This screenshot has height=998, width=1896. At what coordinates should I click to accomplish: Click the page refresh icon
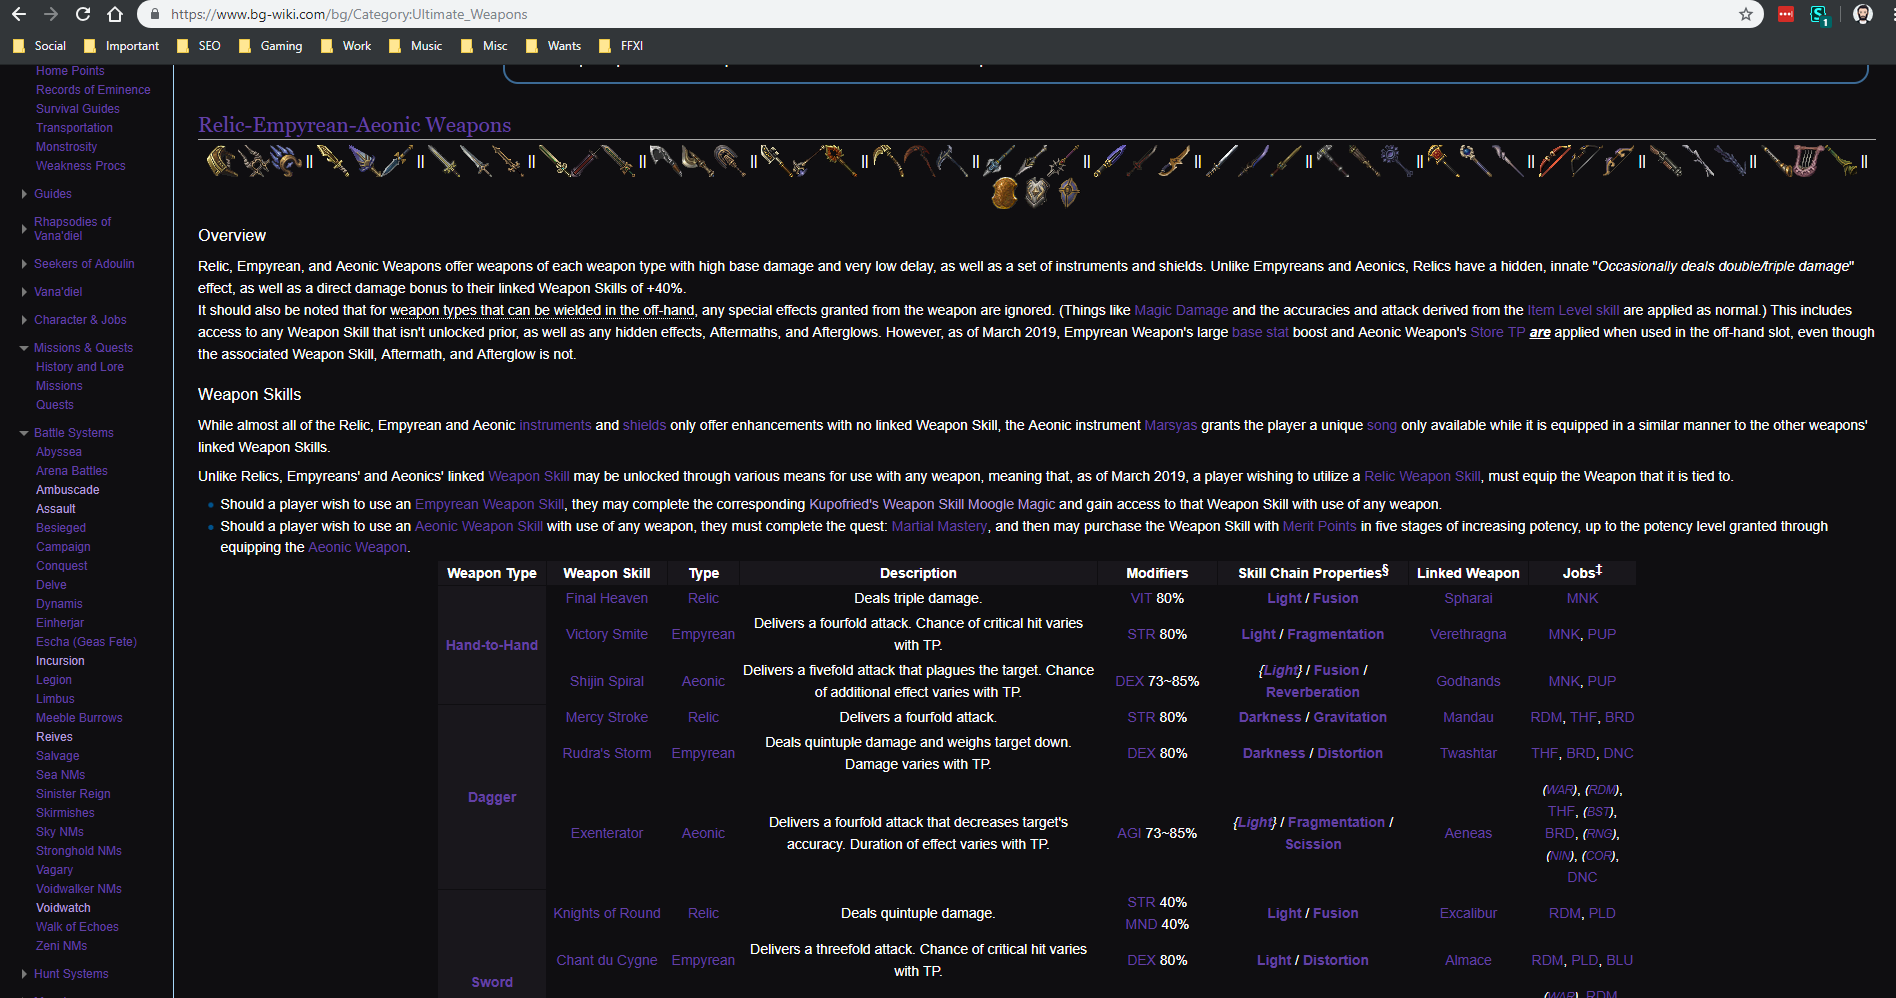click(x=82, y=14)
